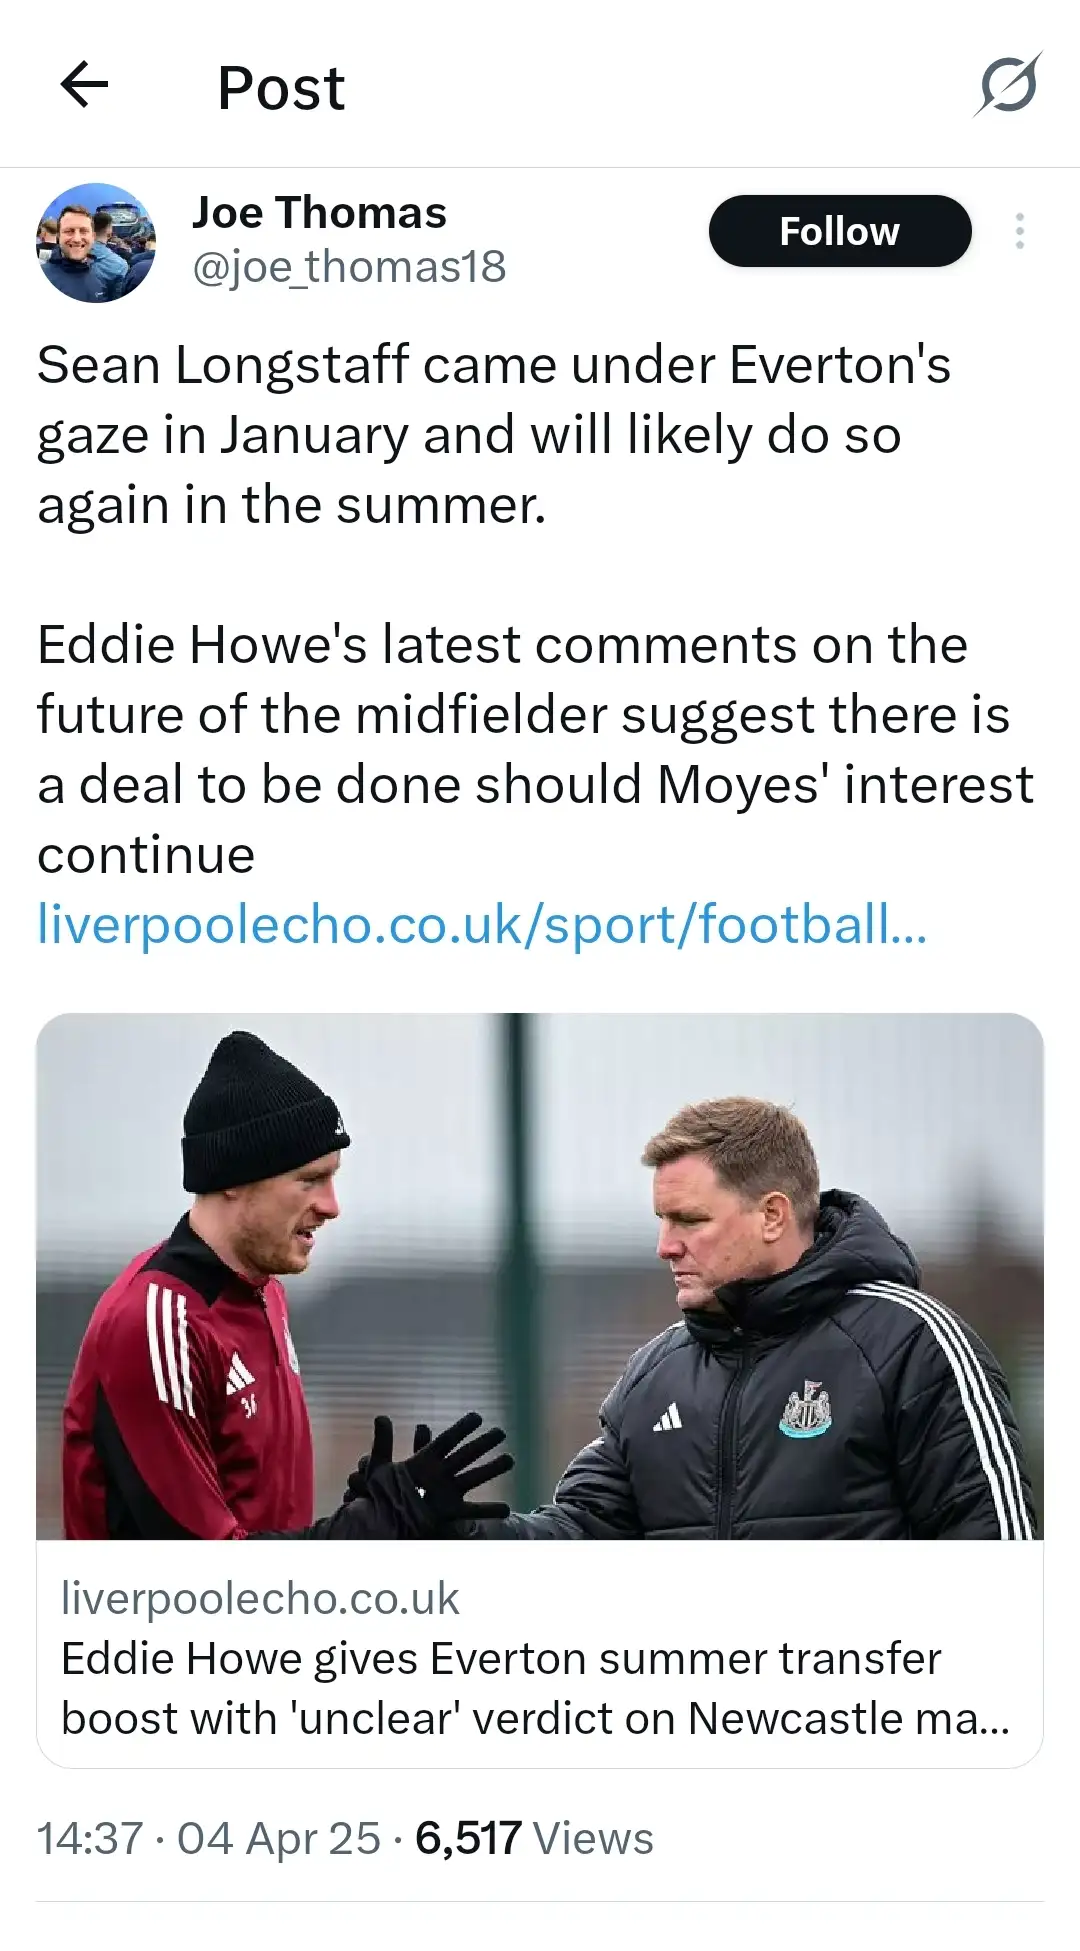This screenshot has height=1951, width=1080.
Task: Open Grok from the top-right icon
Action: (1007, 85)
